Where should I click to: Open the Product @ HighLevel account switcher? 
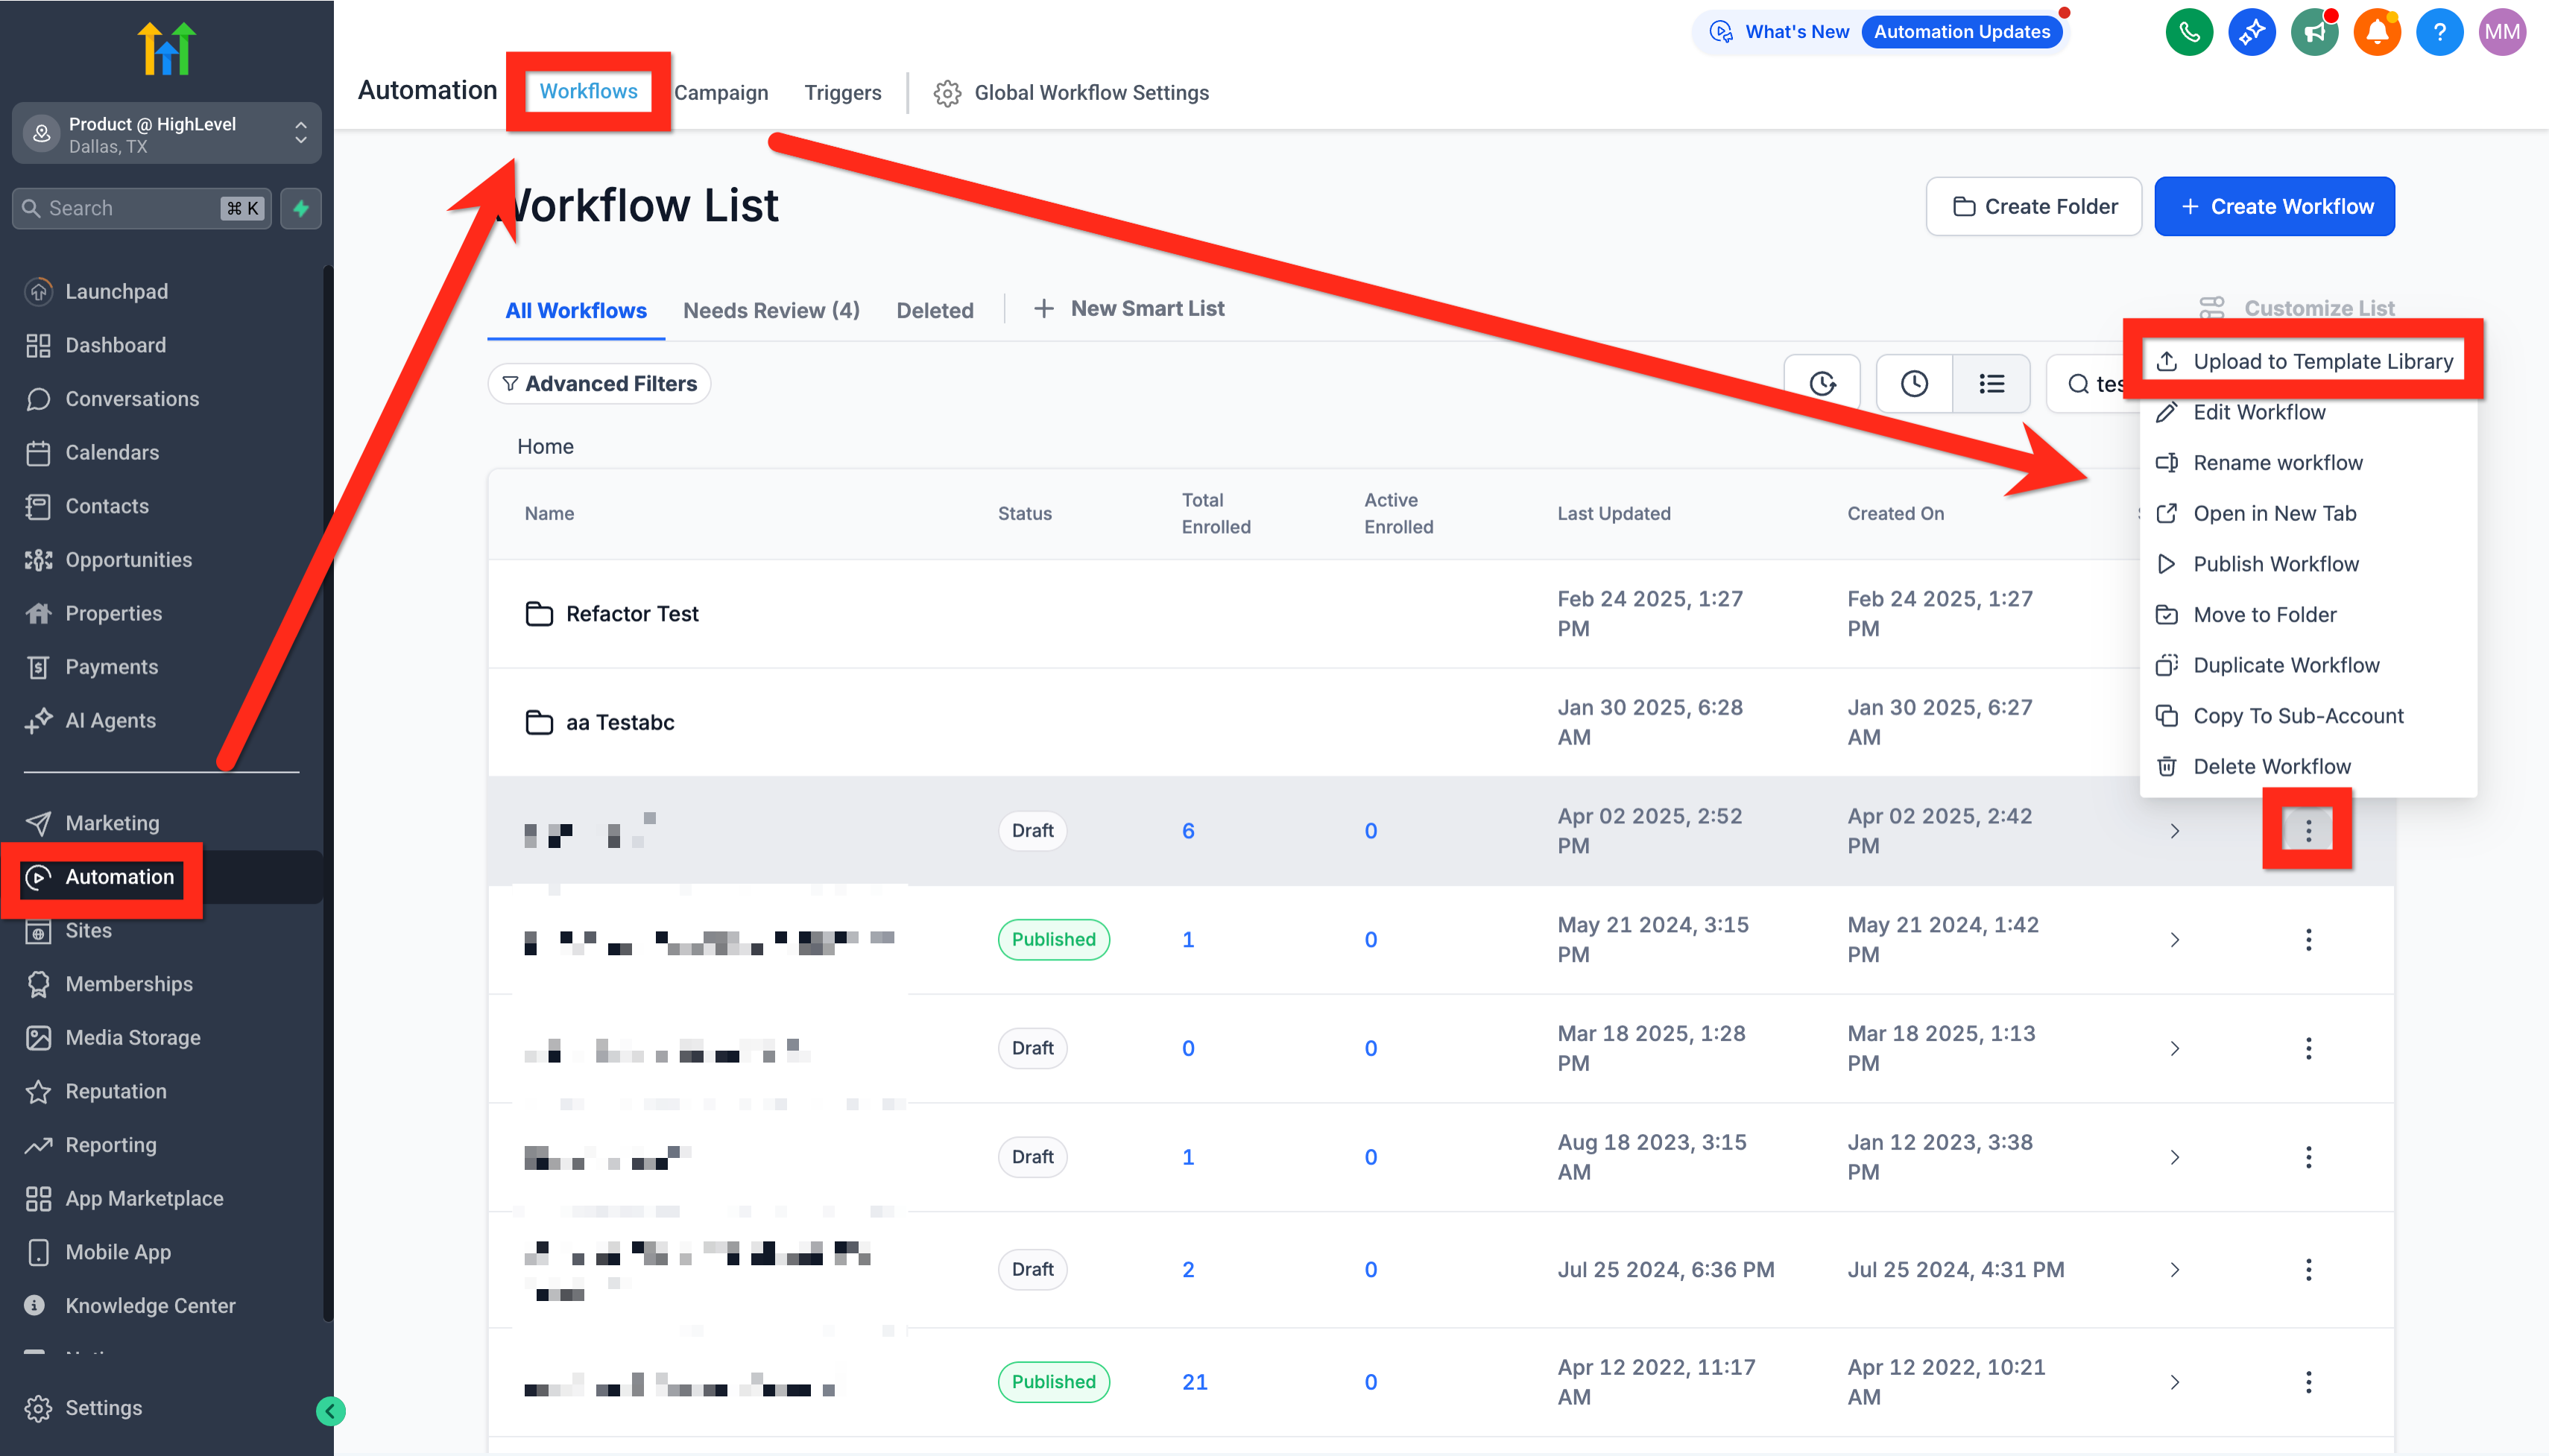[x=166, y=134]
